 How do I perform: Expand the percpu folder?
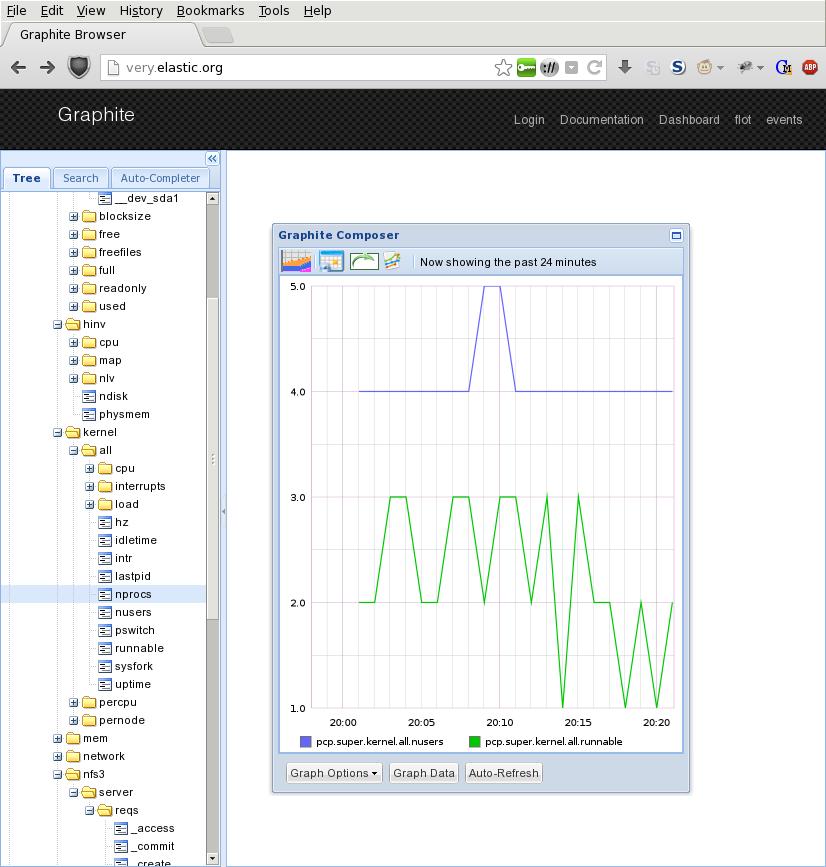[74, 703]
